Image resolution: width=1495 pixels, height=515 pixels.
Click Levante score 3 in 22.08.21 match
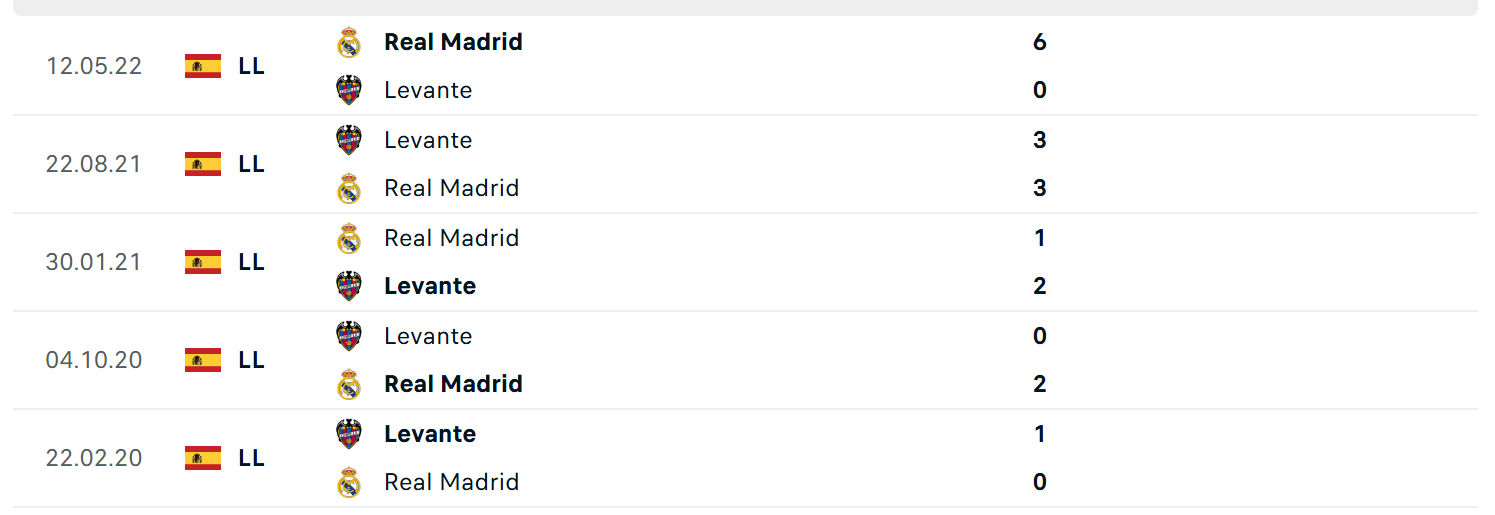(x=1040, y=140)
